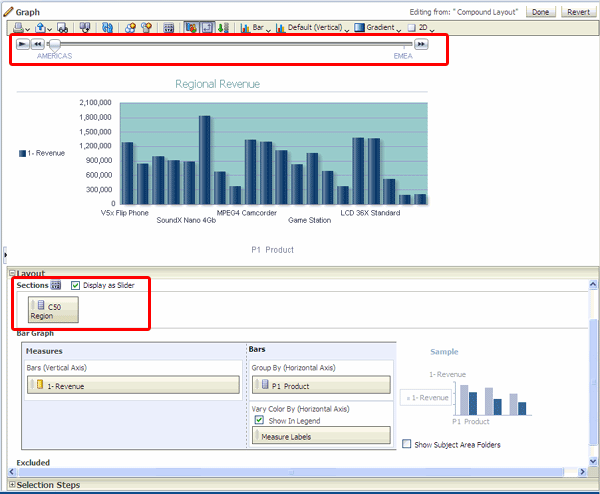Click the import formatting icon
The width and height of the screenshot is (600, 494).
point(85,28)
